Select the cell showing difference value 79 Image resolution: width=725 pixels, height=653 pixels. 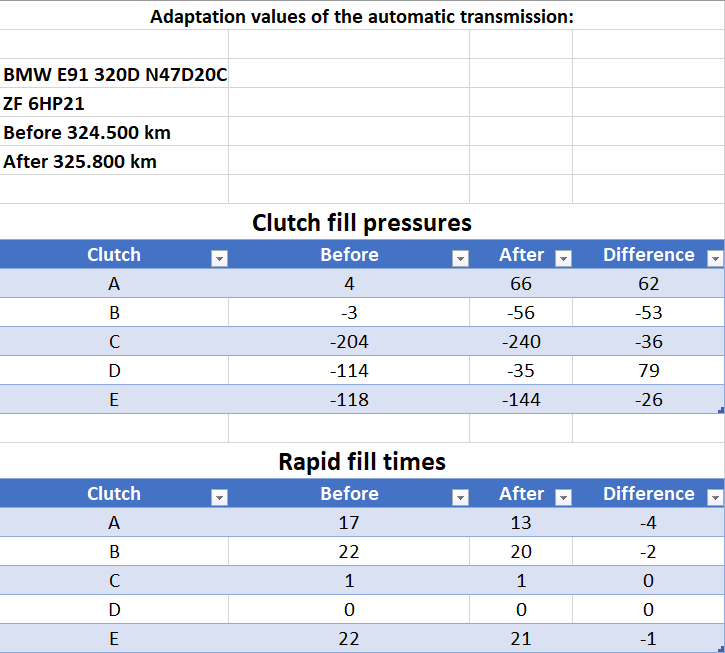[x=648, y=371]
